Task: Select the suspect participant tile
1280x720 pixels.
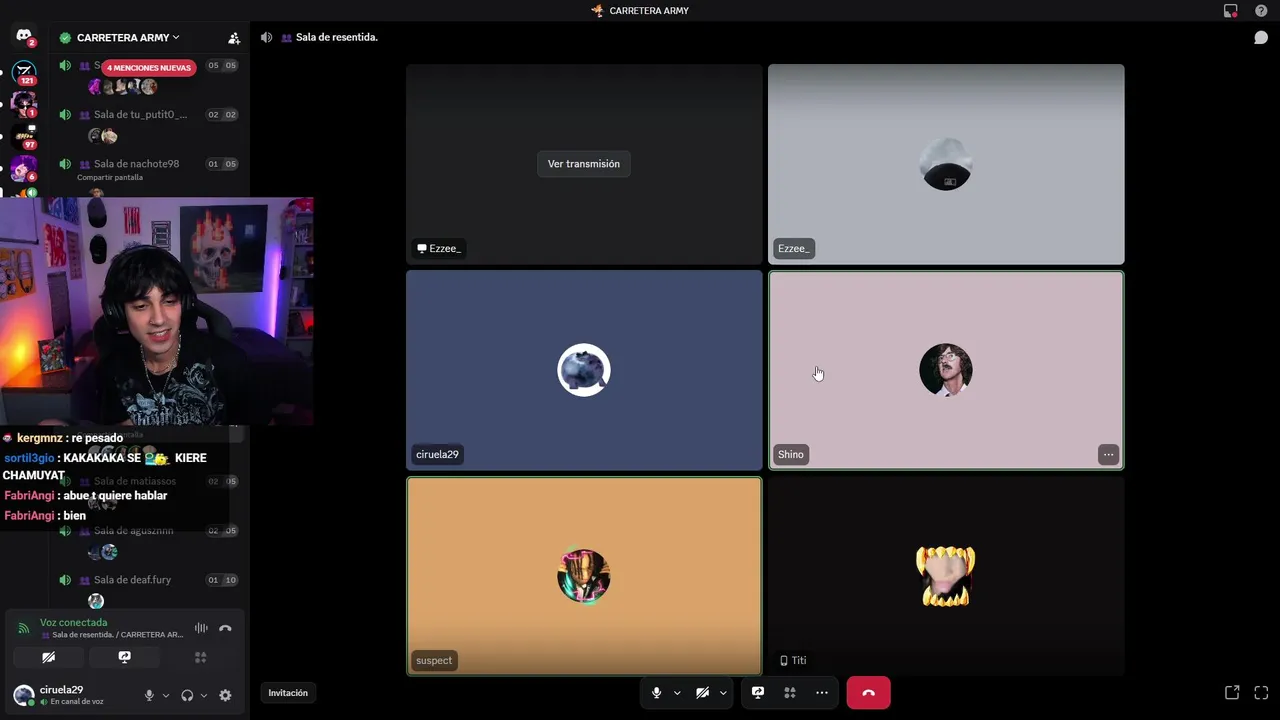Action: point(584,576)
